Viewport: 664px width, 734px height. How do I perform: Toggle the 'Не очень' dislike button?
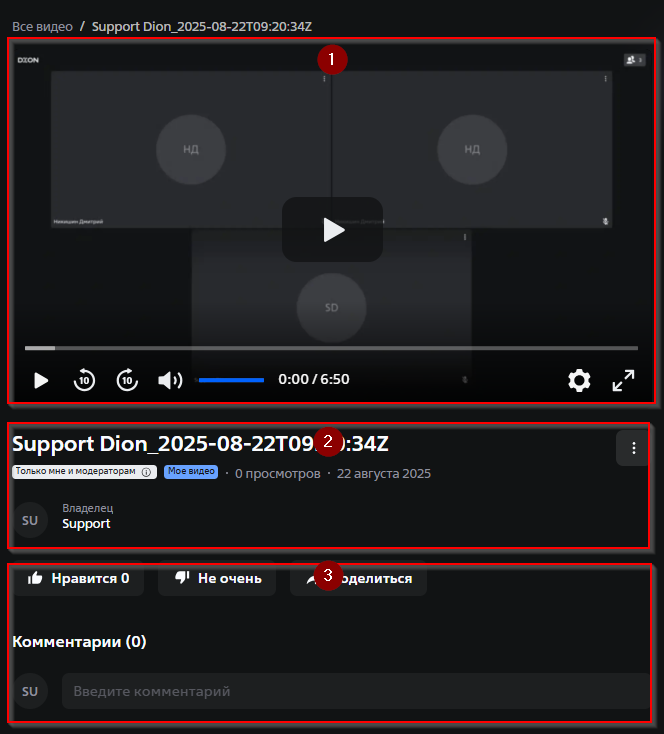click(217, 578)
